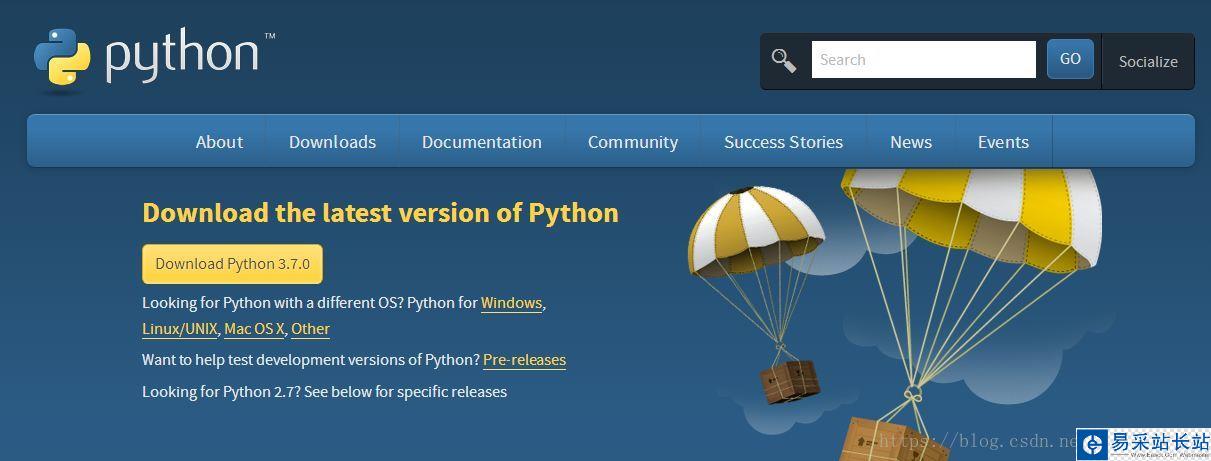Click inside the Search text field
Image resolution: width=1211 pixels, height=461 pixels.
coord(923,60)
